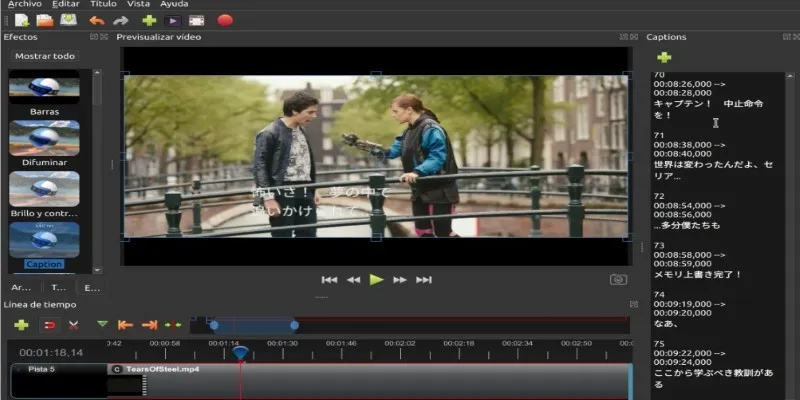The image size is (800, 400).
Task: Take a snapshot of the current frame
Action: [x=618, y=280]
